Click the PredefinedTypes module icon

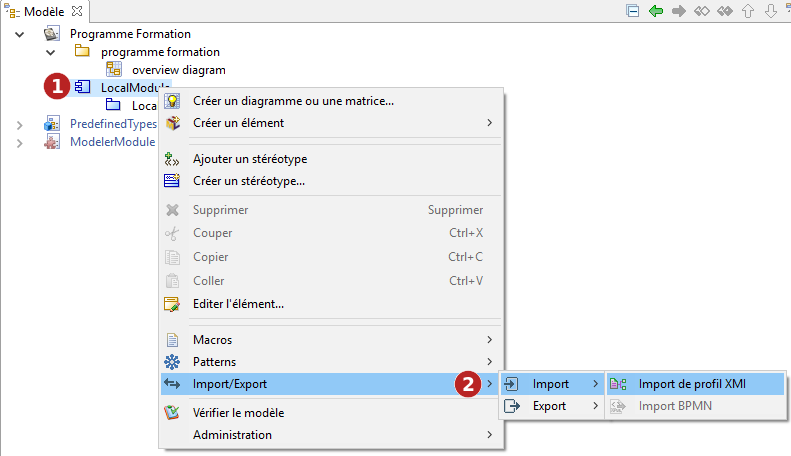tap(51, 124)
